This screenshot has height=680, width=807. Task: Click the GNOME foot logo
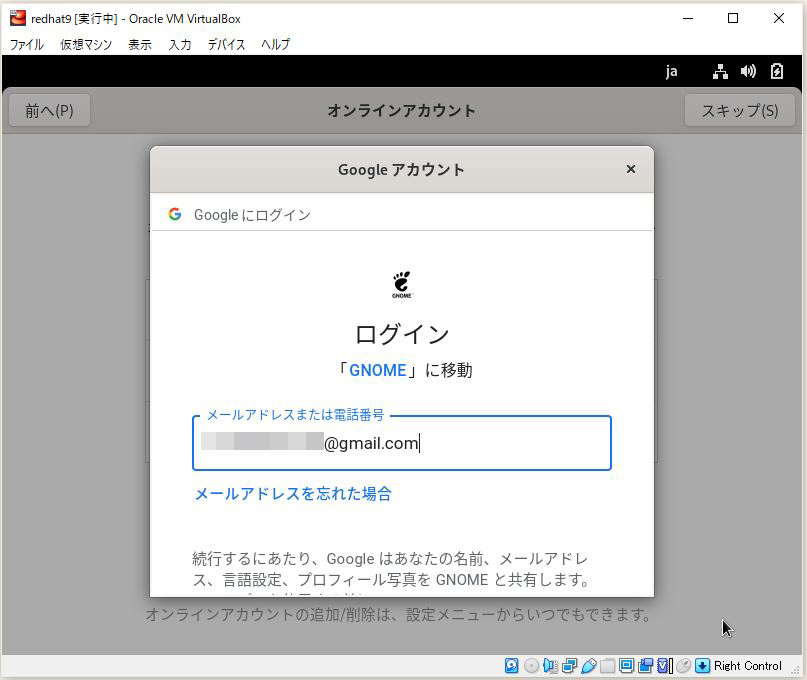click(x=401, y=284)
